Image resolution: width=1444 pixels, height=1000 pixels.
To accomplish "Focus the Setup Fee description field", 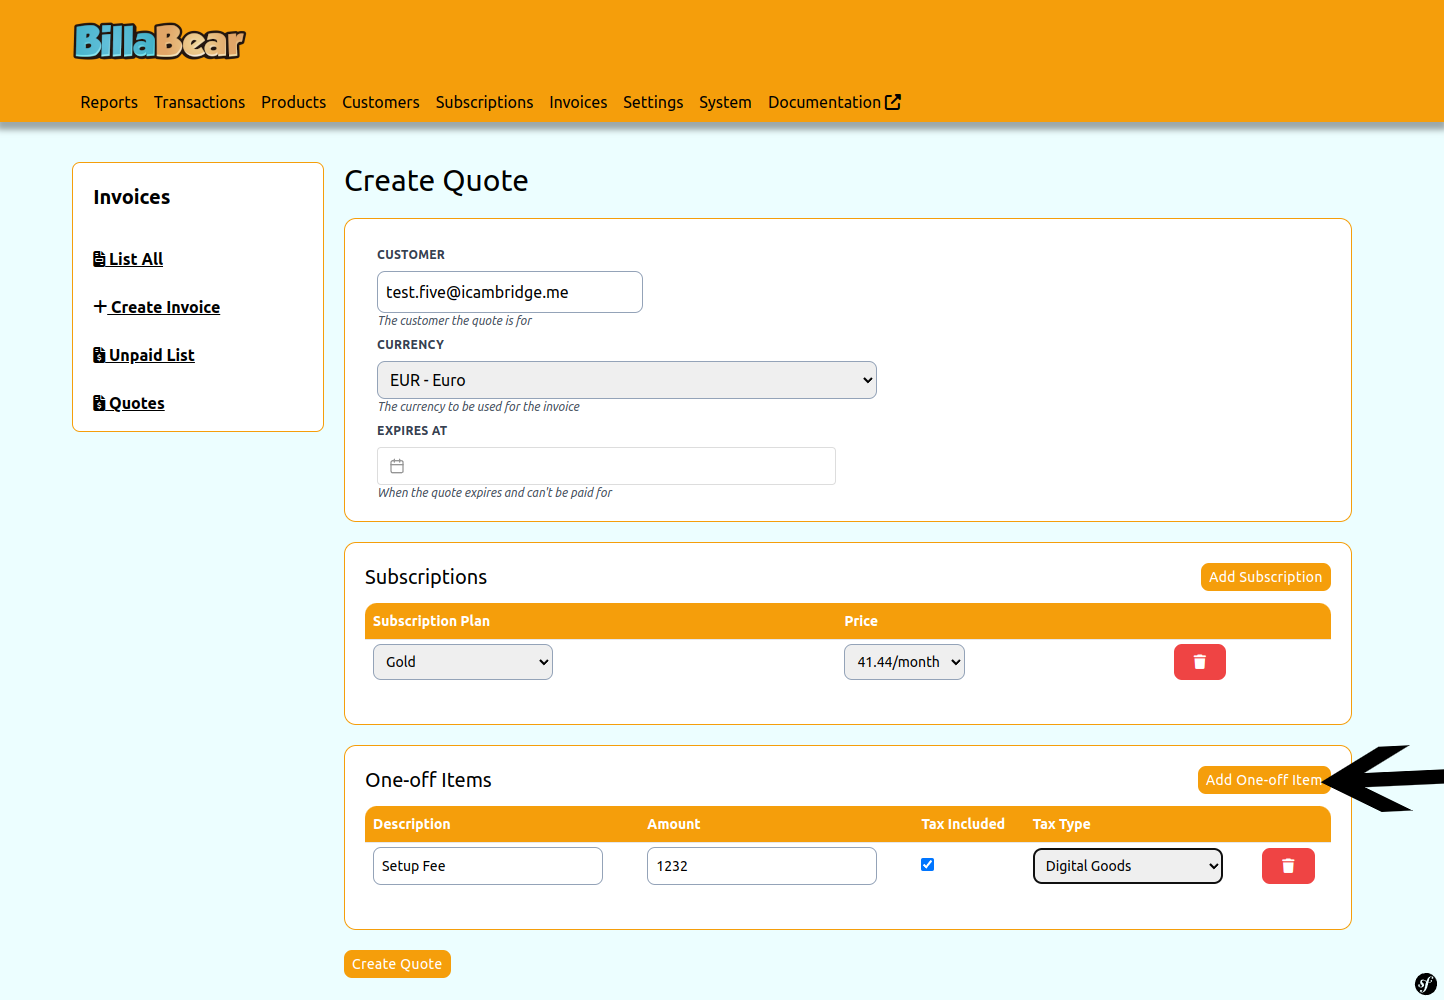I will 488,866.
